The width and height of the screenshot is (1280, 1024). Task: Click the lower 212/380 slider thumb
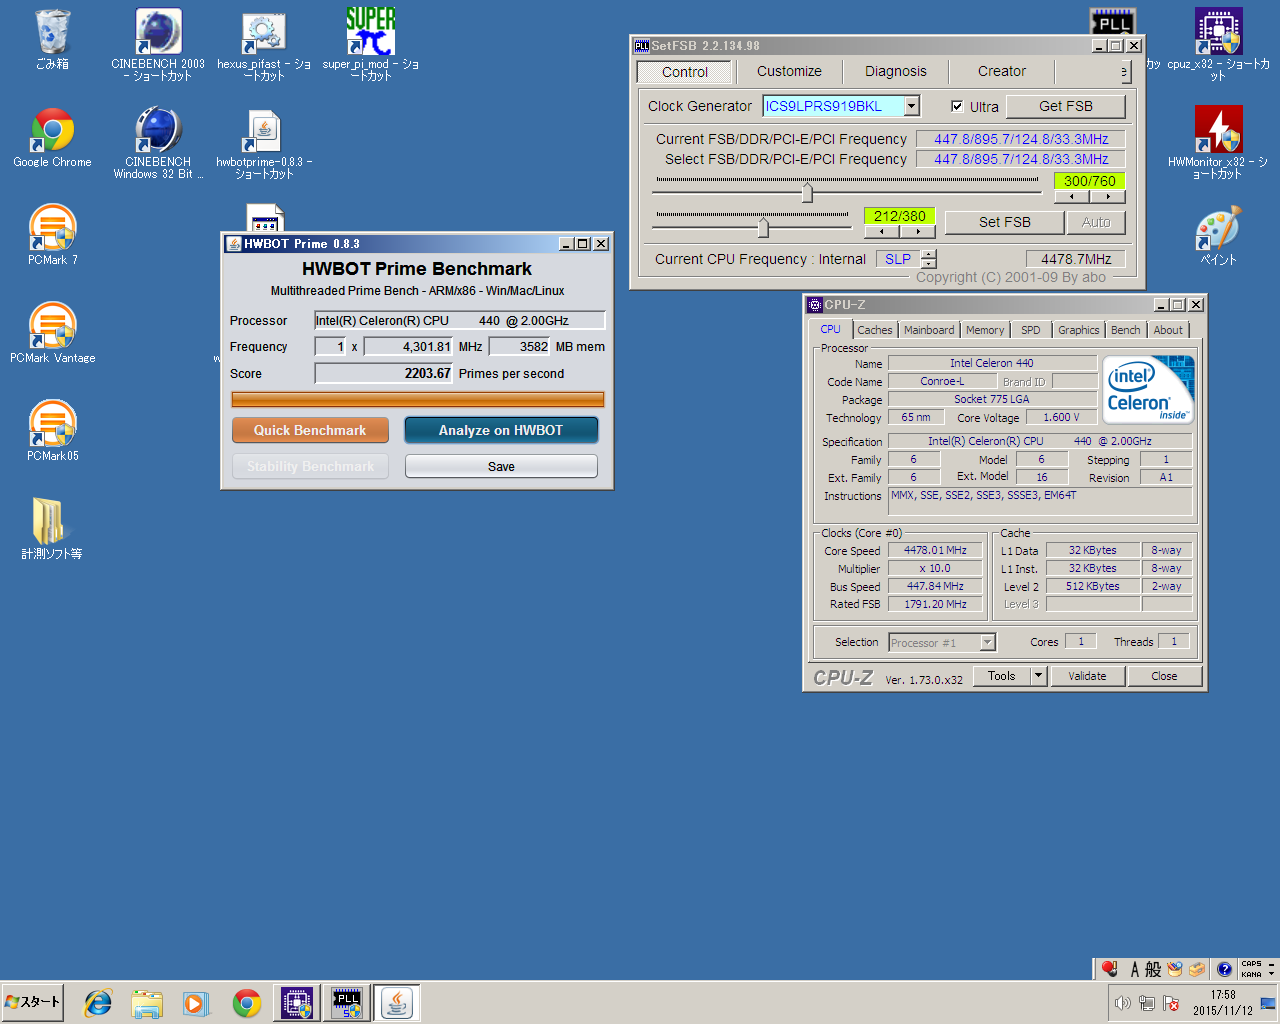point(763,227)
